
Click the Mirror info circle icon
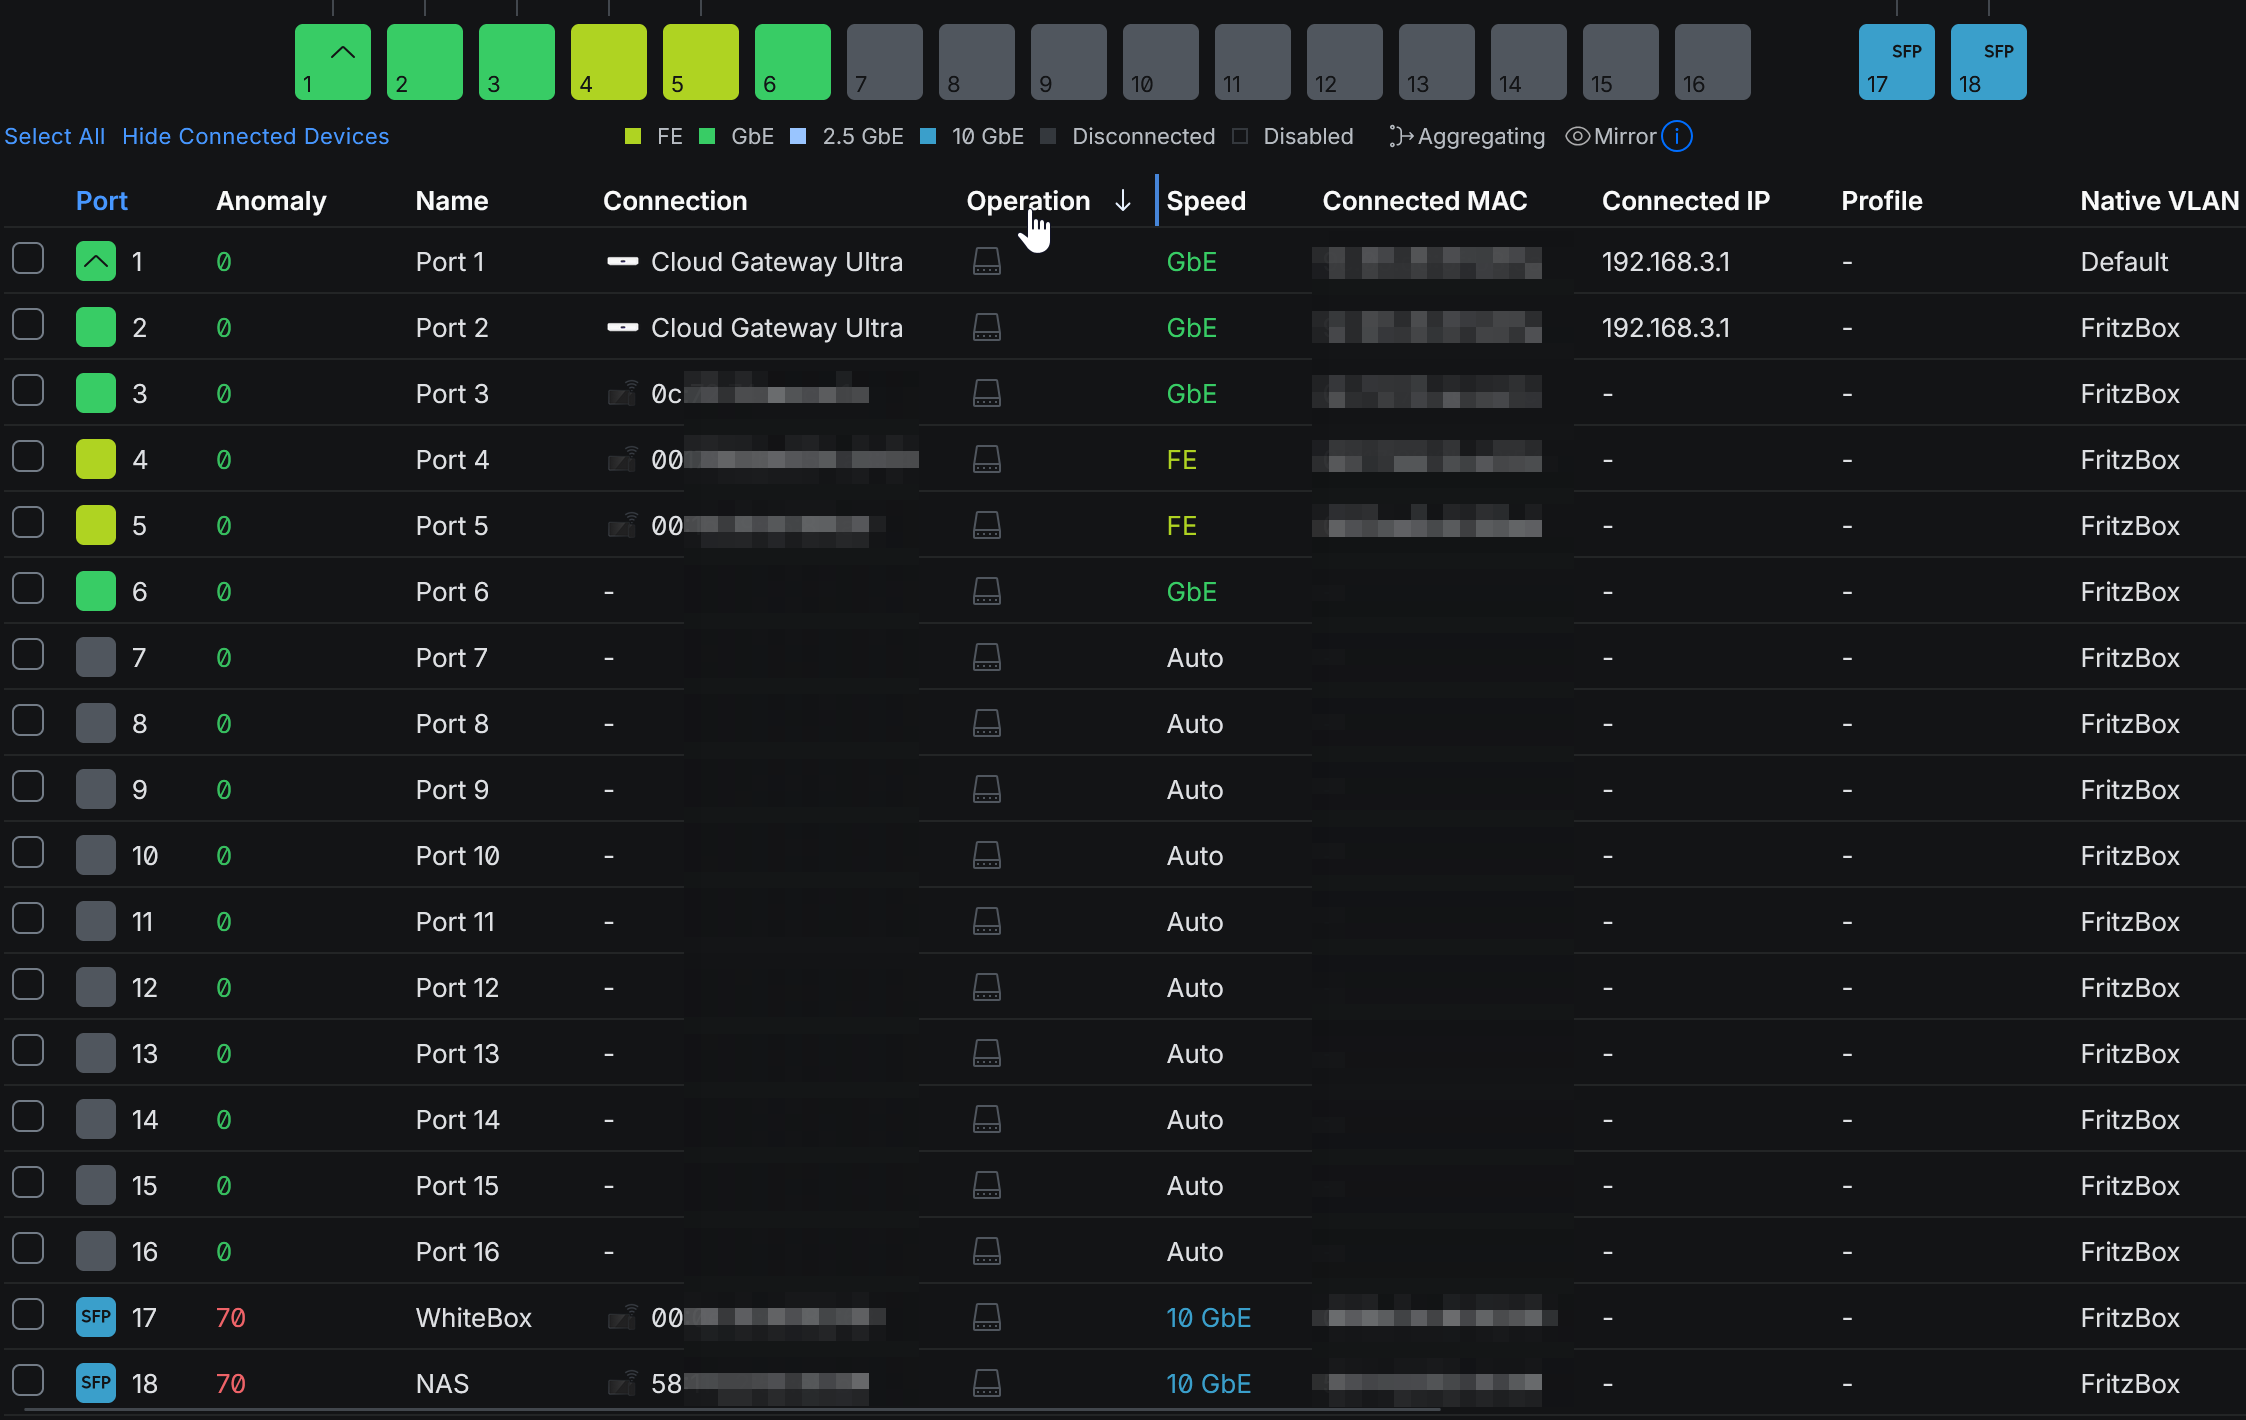1677,137
